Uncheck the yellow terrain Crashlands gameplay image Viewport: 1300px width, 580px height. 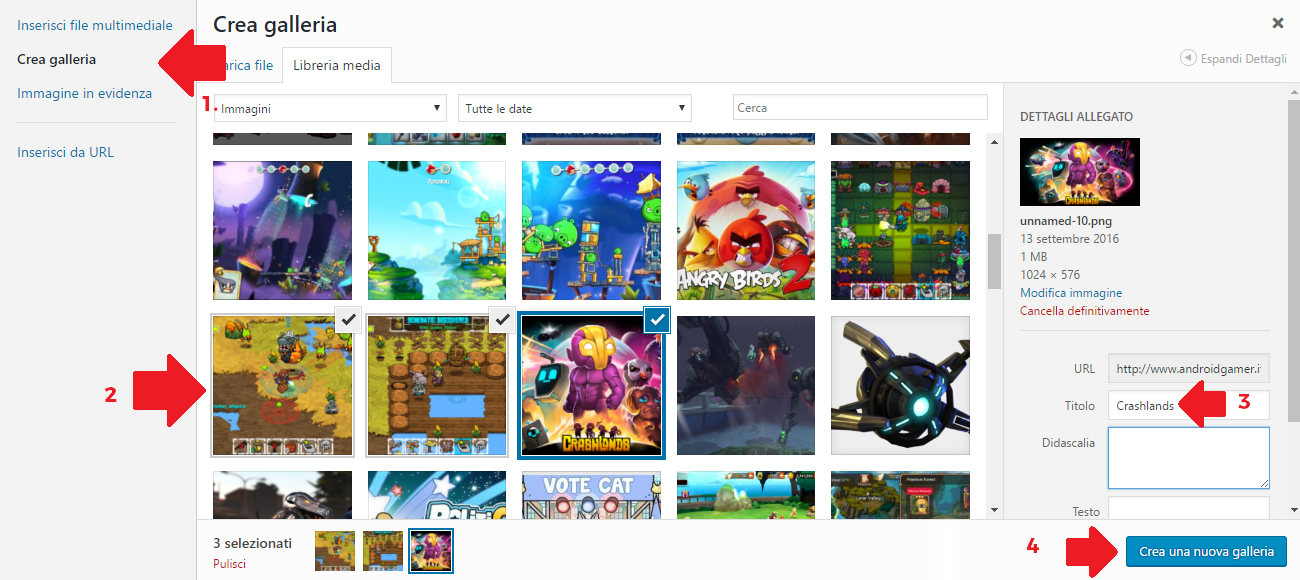pyautogui.click(x=347, y=320)
